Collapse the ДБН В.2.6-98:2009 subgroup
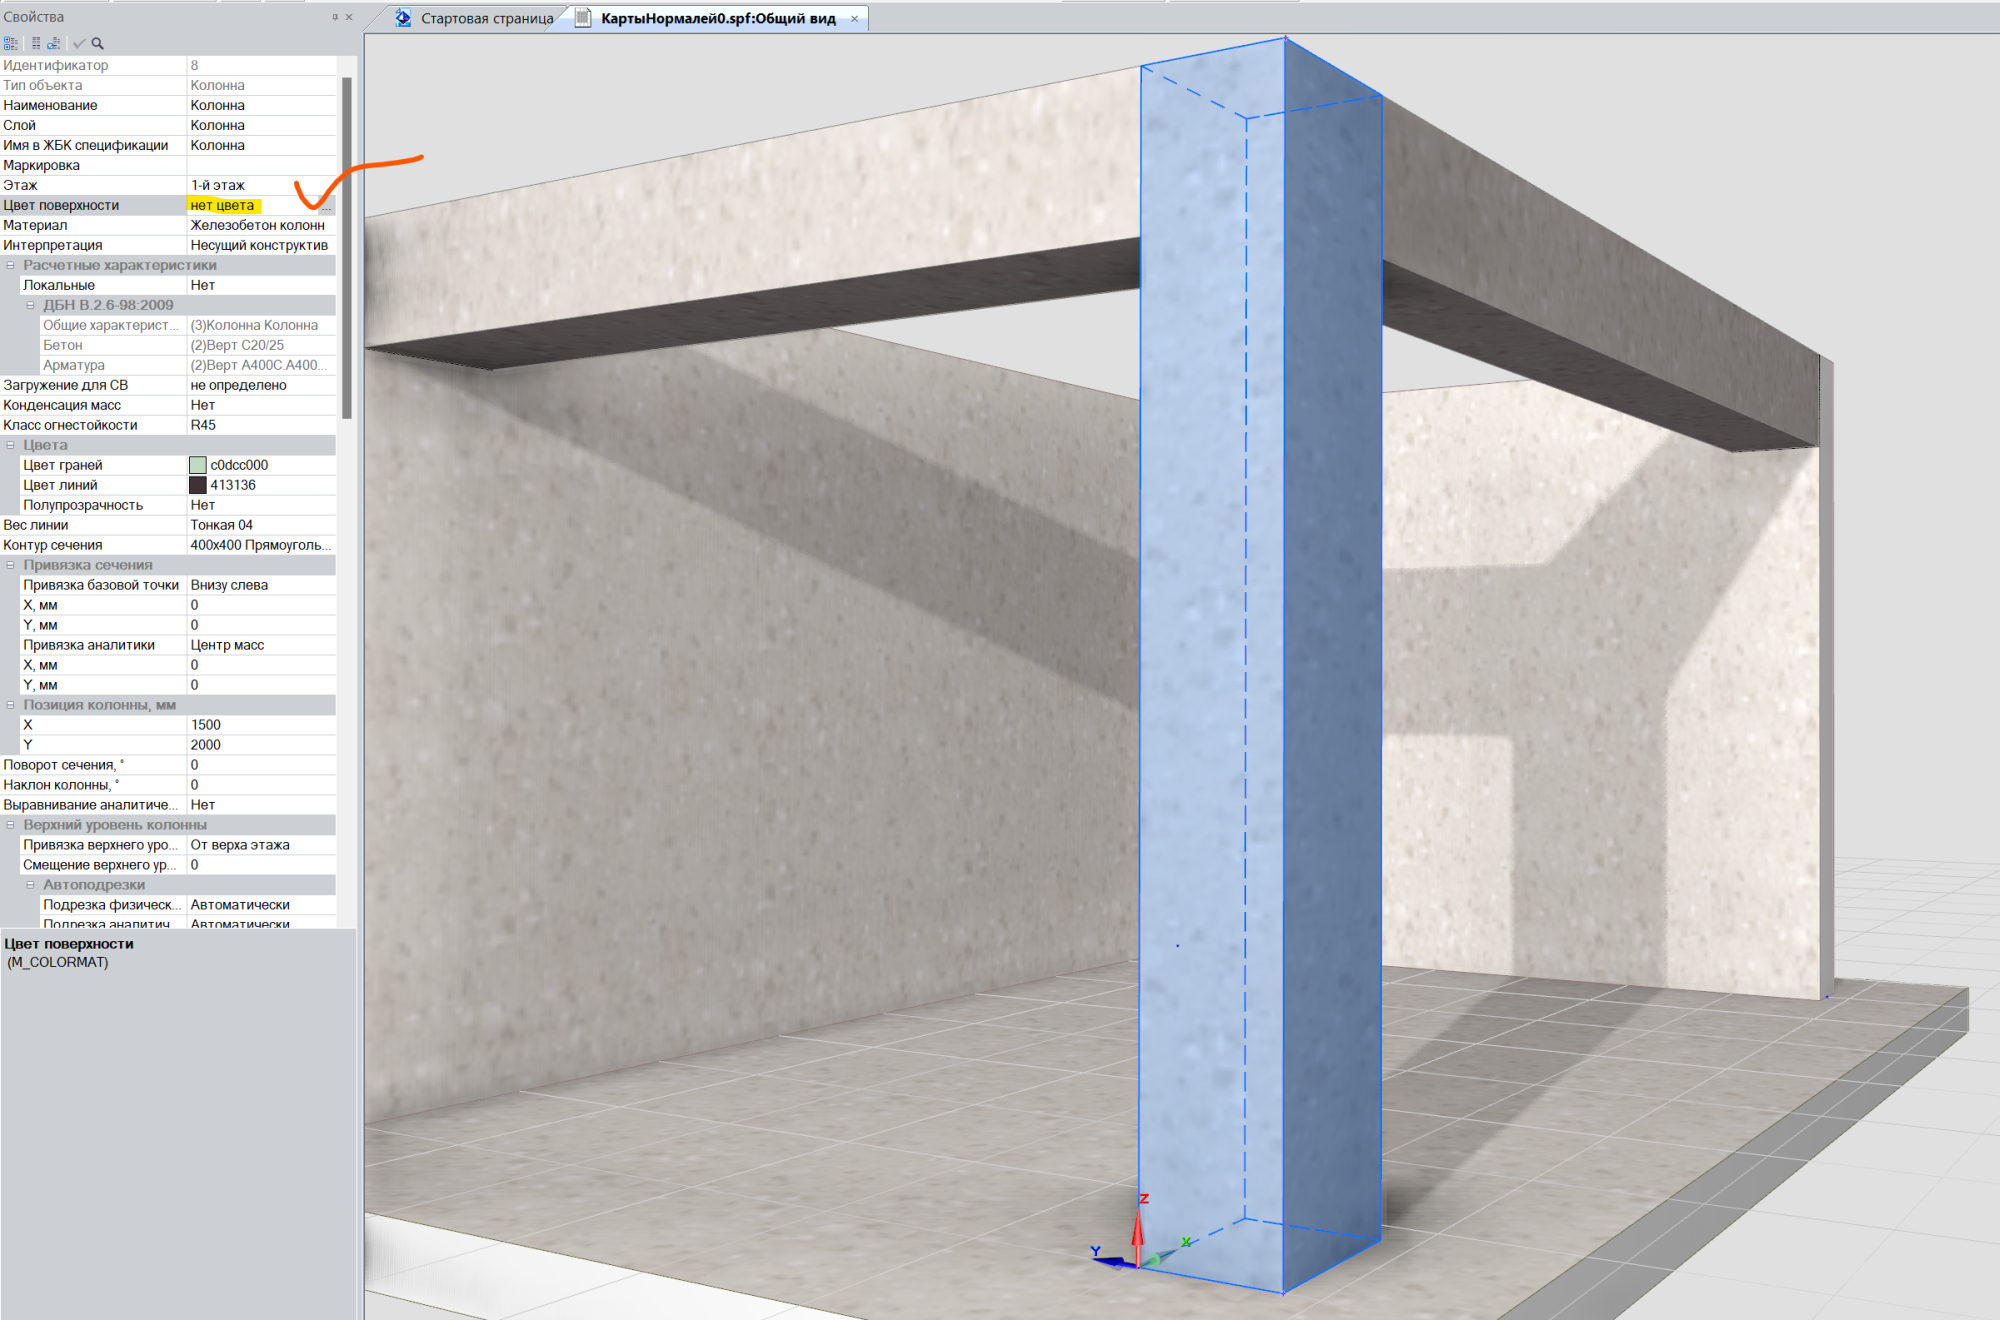The height and width of the screenshot is (1320, 2000). click(x=30, y=305)
